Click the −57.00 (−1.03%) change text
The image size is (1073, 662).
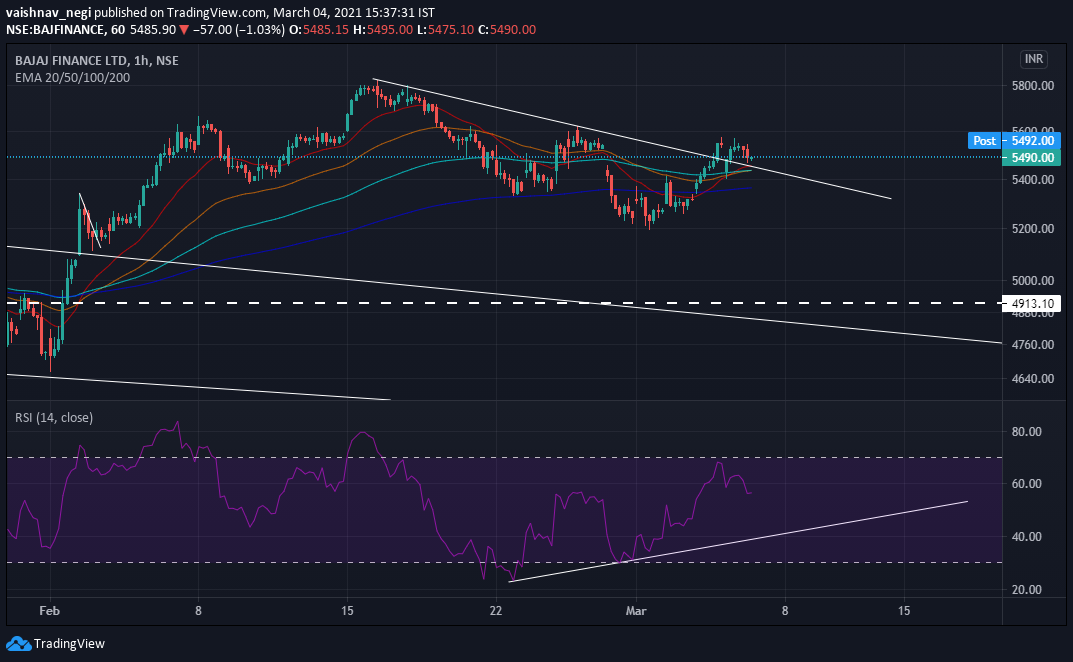[239, 29]
